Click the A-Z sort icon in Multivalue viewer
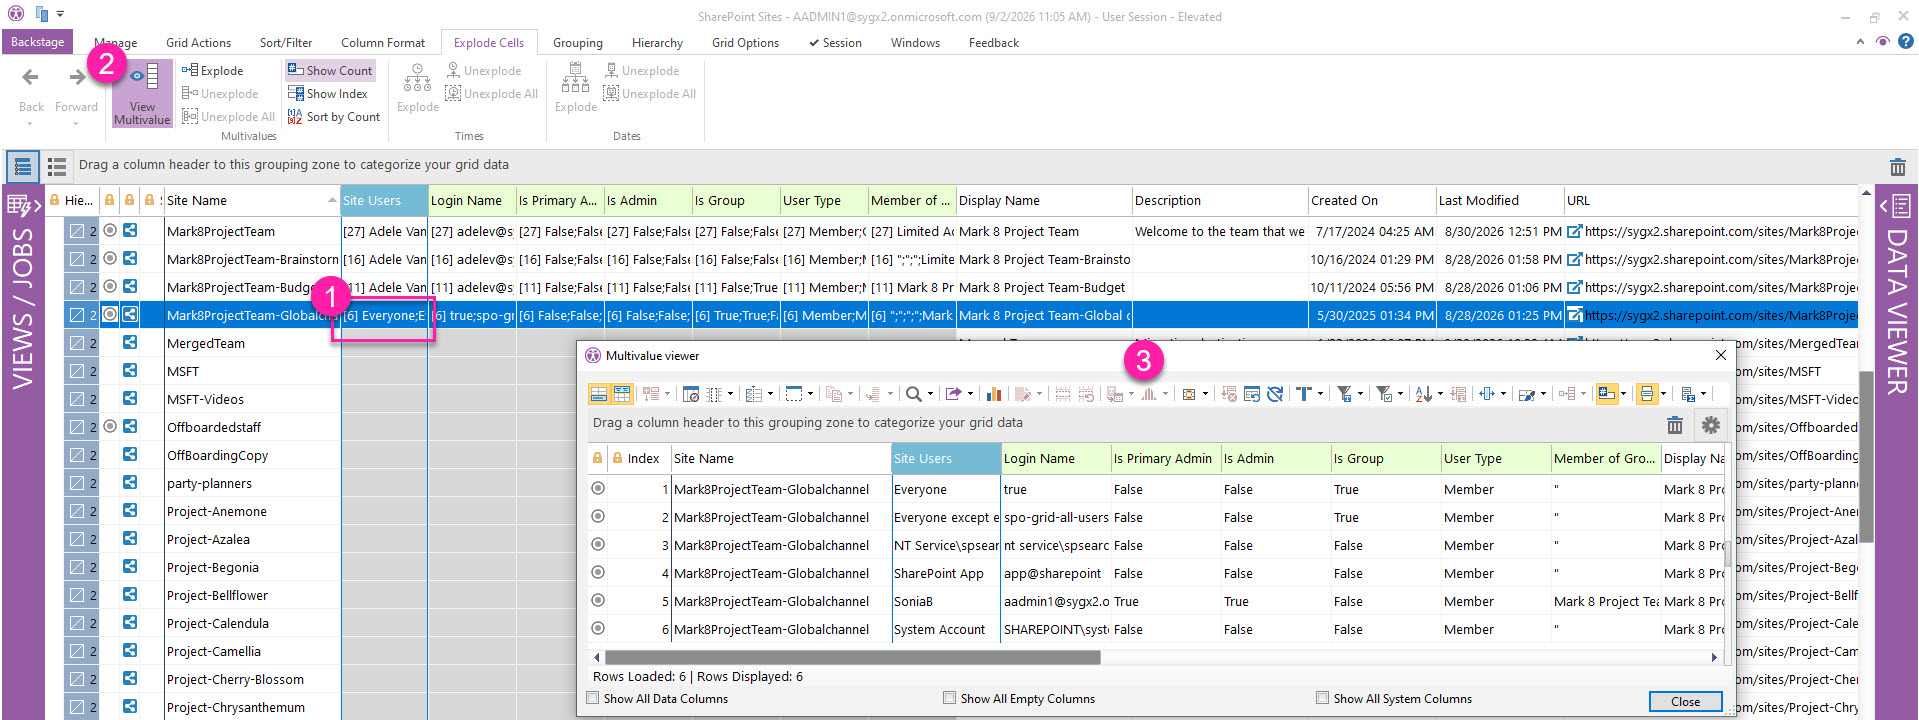Screen dimensions: 1919x720 (1423, 394)
